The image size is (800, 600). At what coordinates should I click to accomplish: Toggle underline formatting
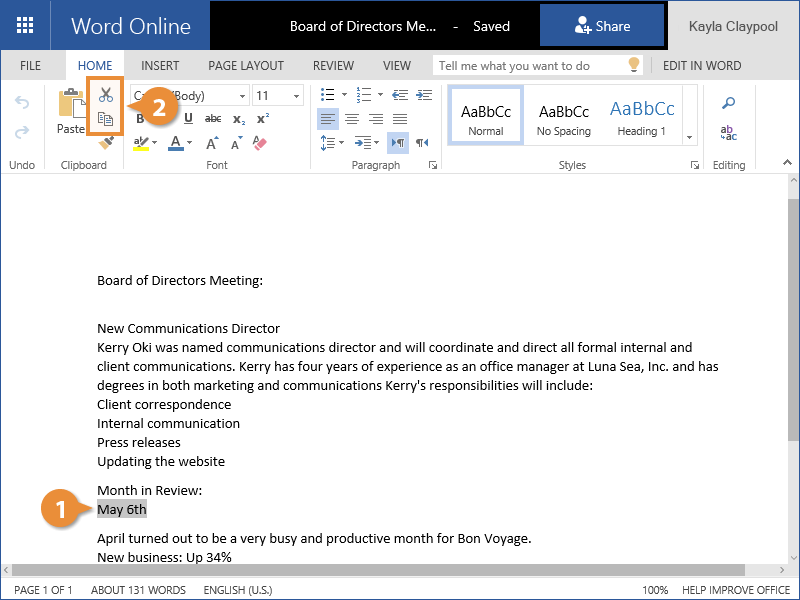point(186,119)
